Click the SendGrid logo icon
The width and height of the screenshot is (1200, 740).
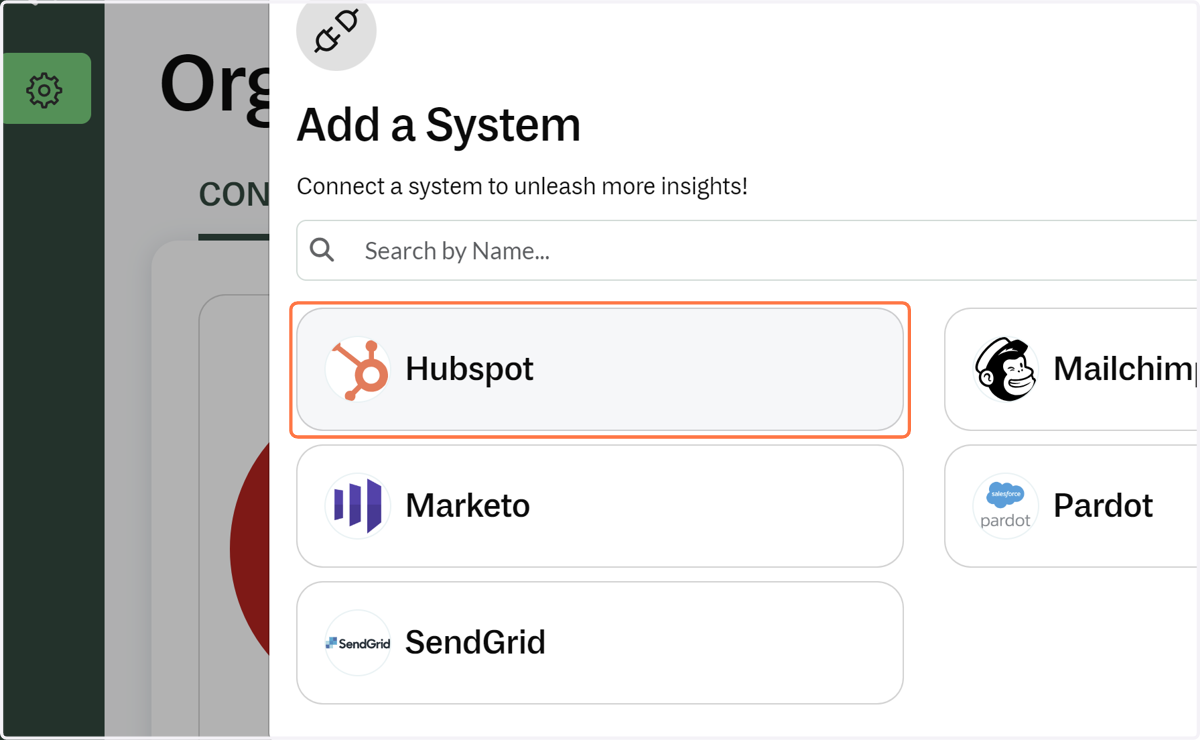pyautogui.click(x=358, y=643)
